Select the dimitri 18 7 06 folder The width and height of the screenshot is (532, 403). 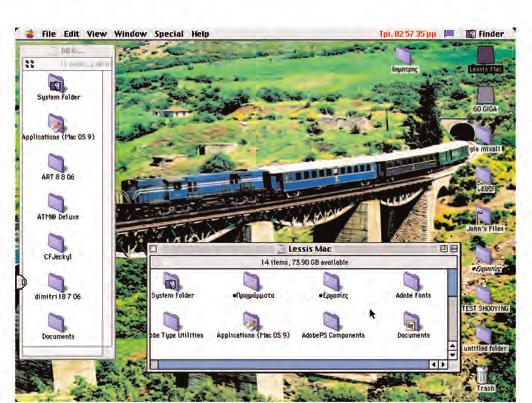(x=58, y=287)
